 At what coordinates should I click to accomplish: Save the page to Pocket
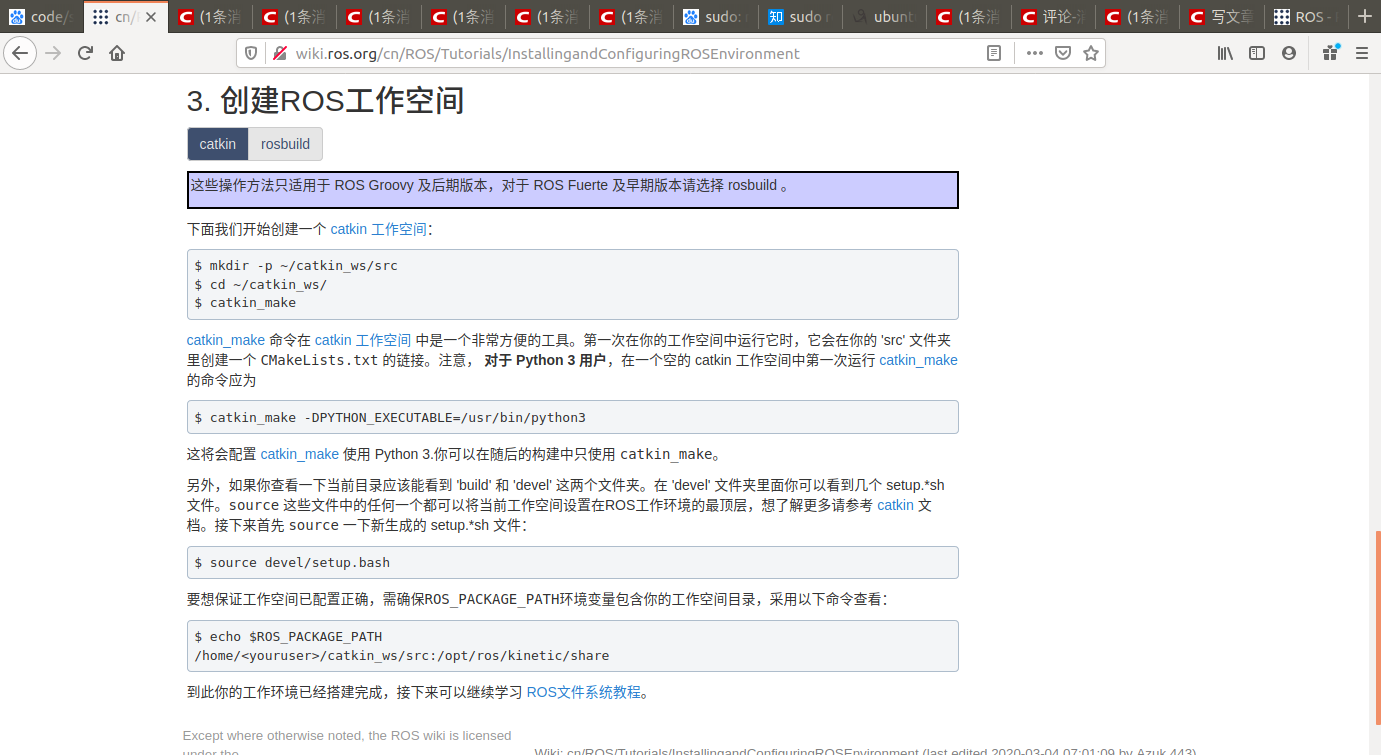tap(1062, 53)
